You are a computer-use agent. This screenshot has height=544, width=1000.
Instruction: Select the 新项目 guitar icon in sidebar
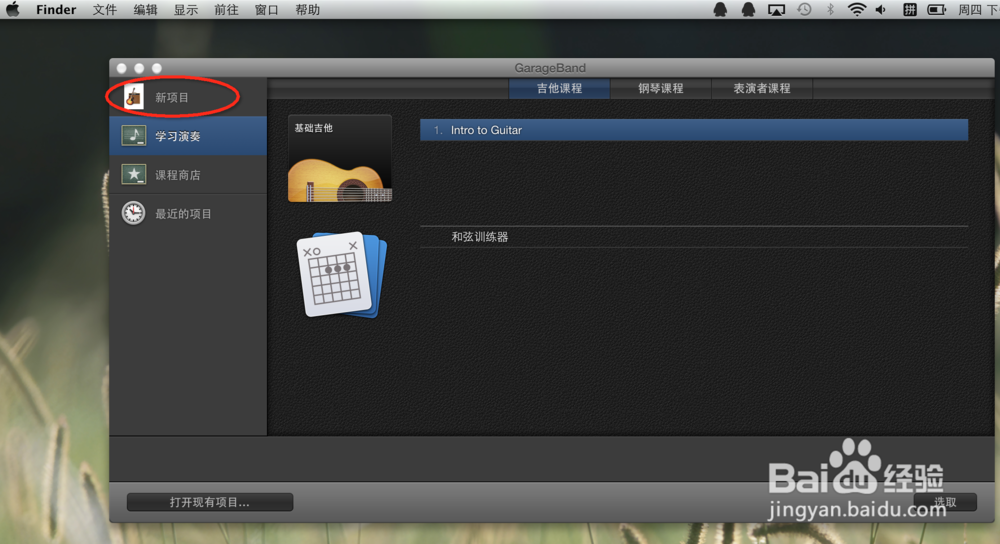click(x=133, y=97)
